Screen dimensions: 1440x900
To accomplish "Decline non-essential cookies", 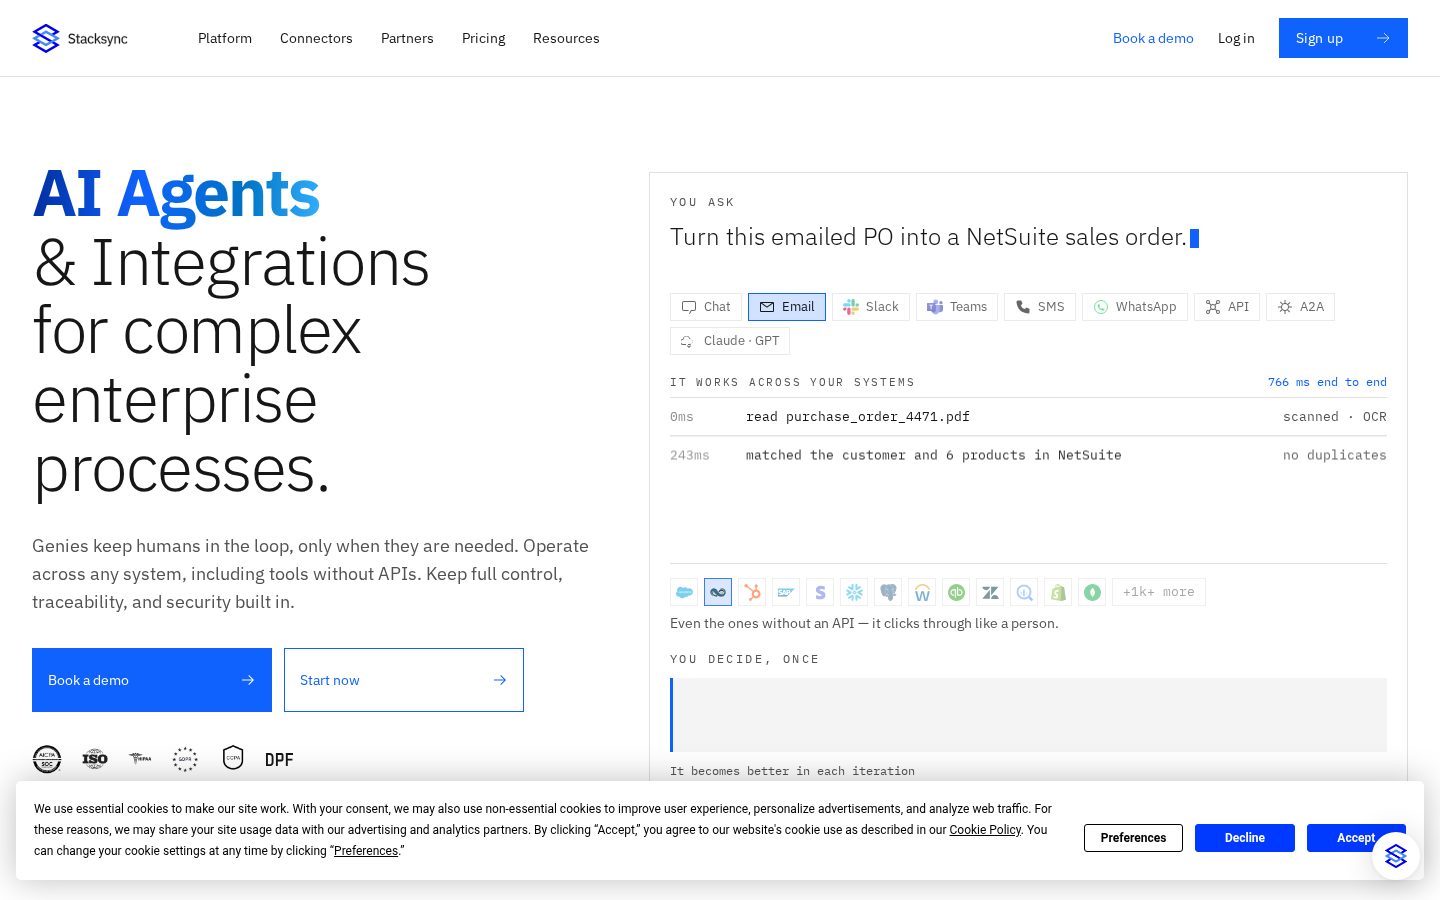I will coord(1245,838).
